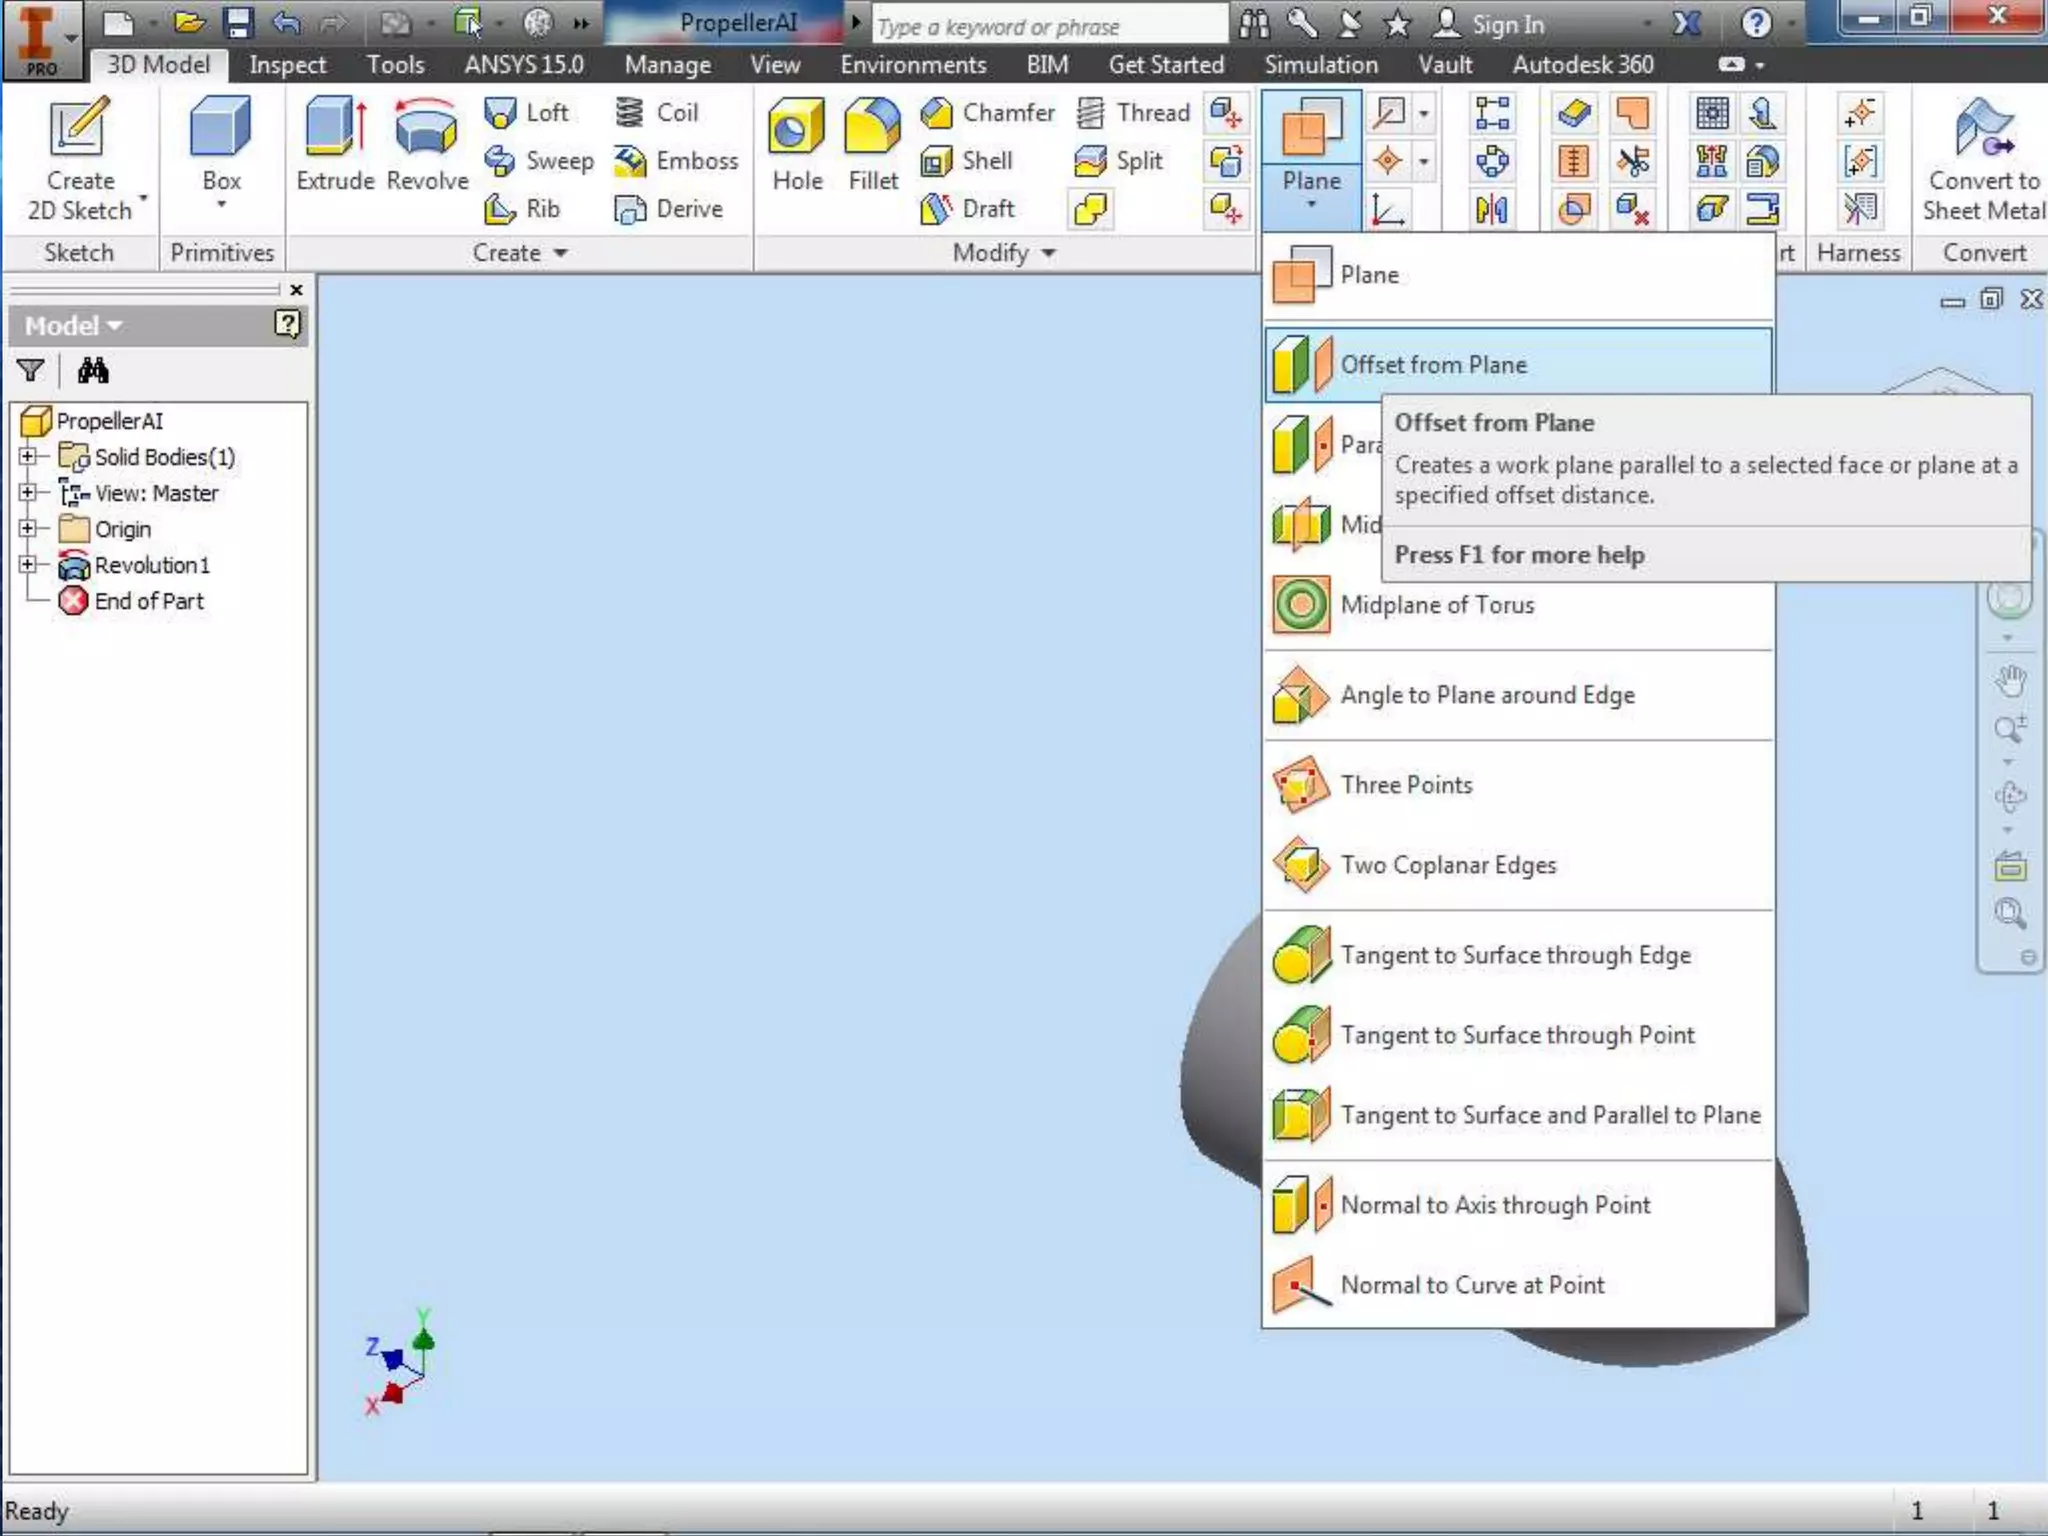Select the Emboss tool

click(x=677, y=161)
